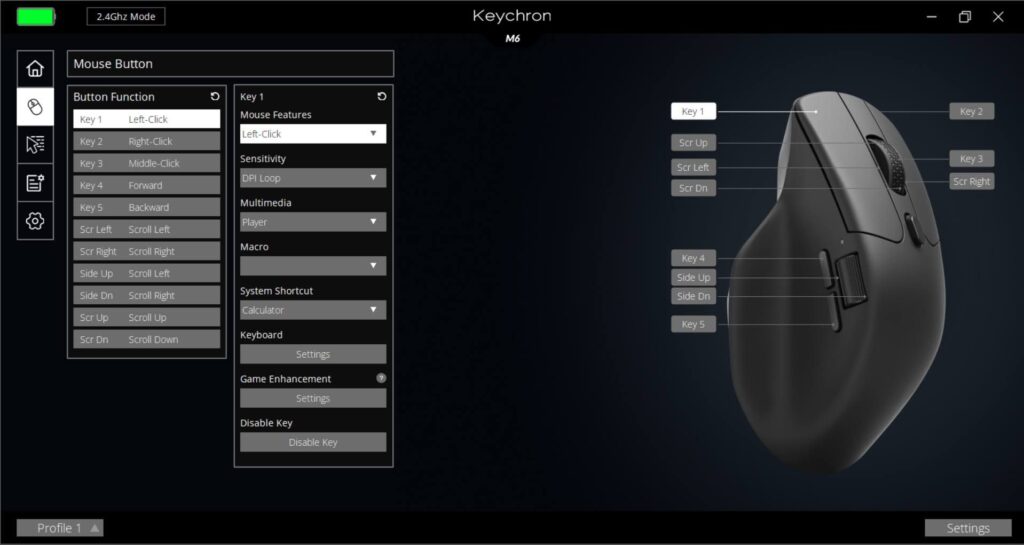Select Key 3 Middle-Click in list

[146, 163]
